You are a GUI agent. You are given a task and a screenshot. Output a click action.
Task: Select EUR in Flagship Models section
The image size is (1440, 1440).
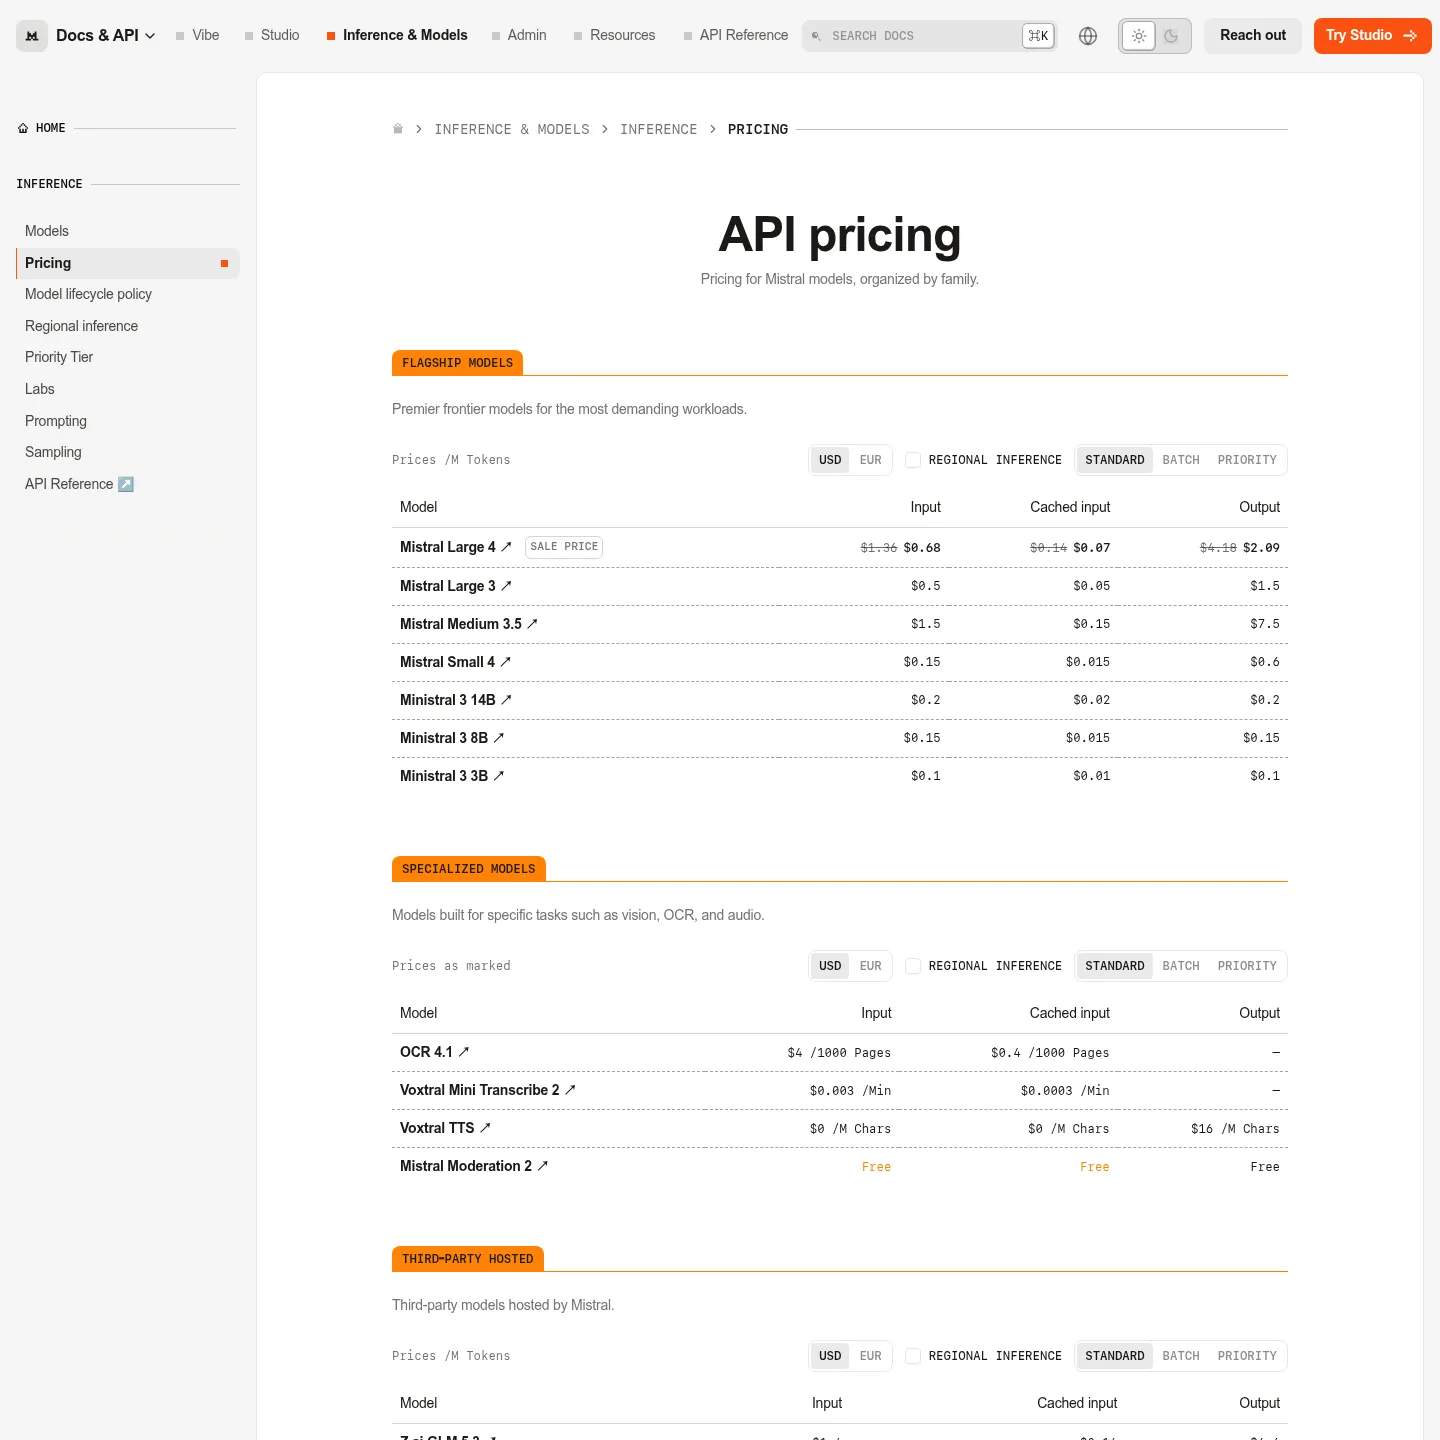[870, 460]
